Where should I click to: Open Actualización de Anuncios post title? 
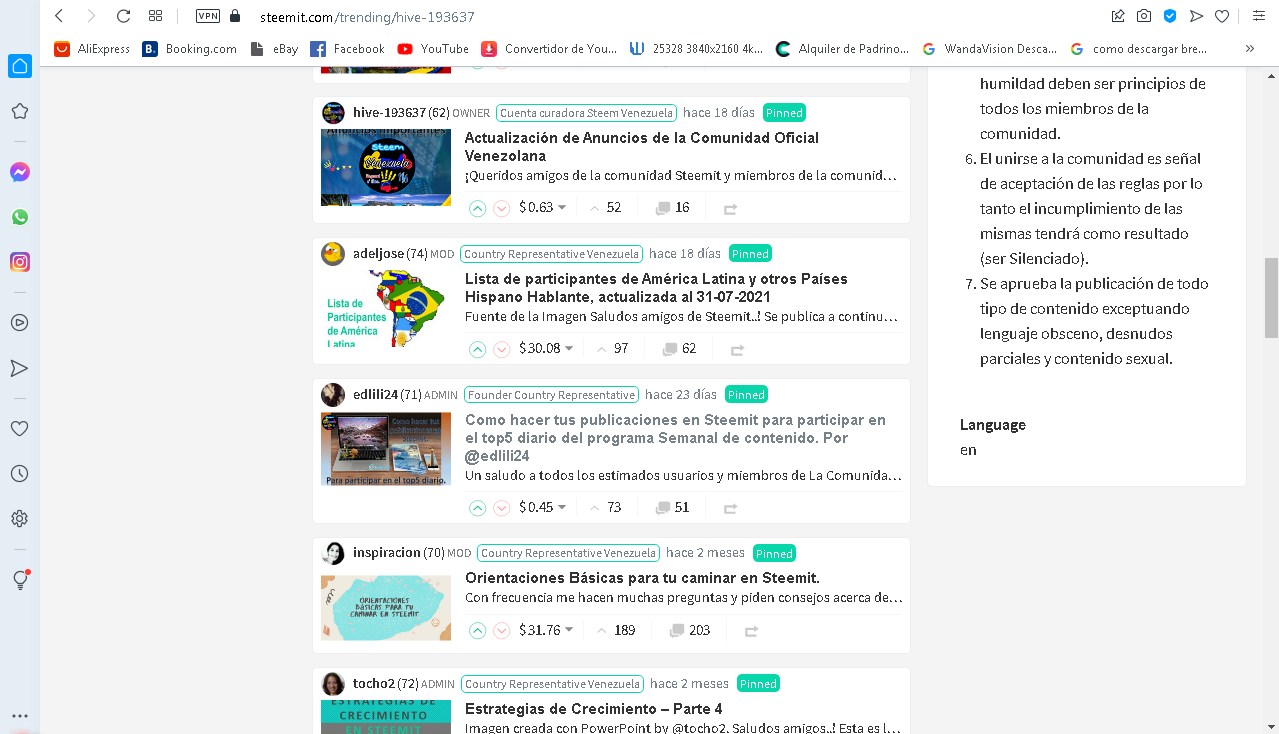642,147
